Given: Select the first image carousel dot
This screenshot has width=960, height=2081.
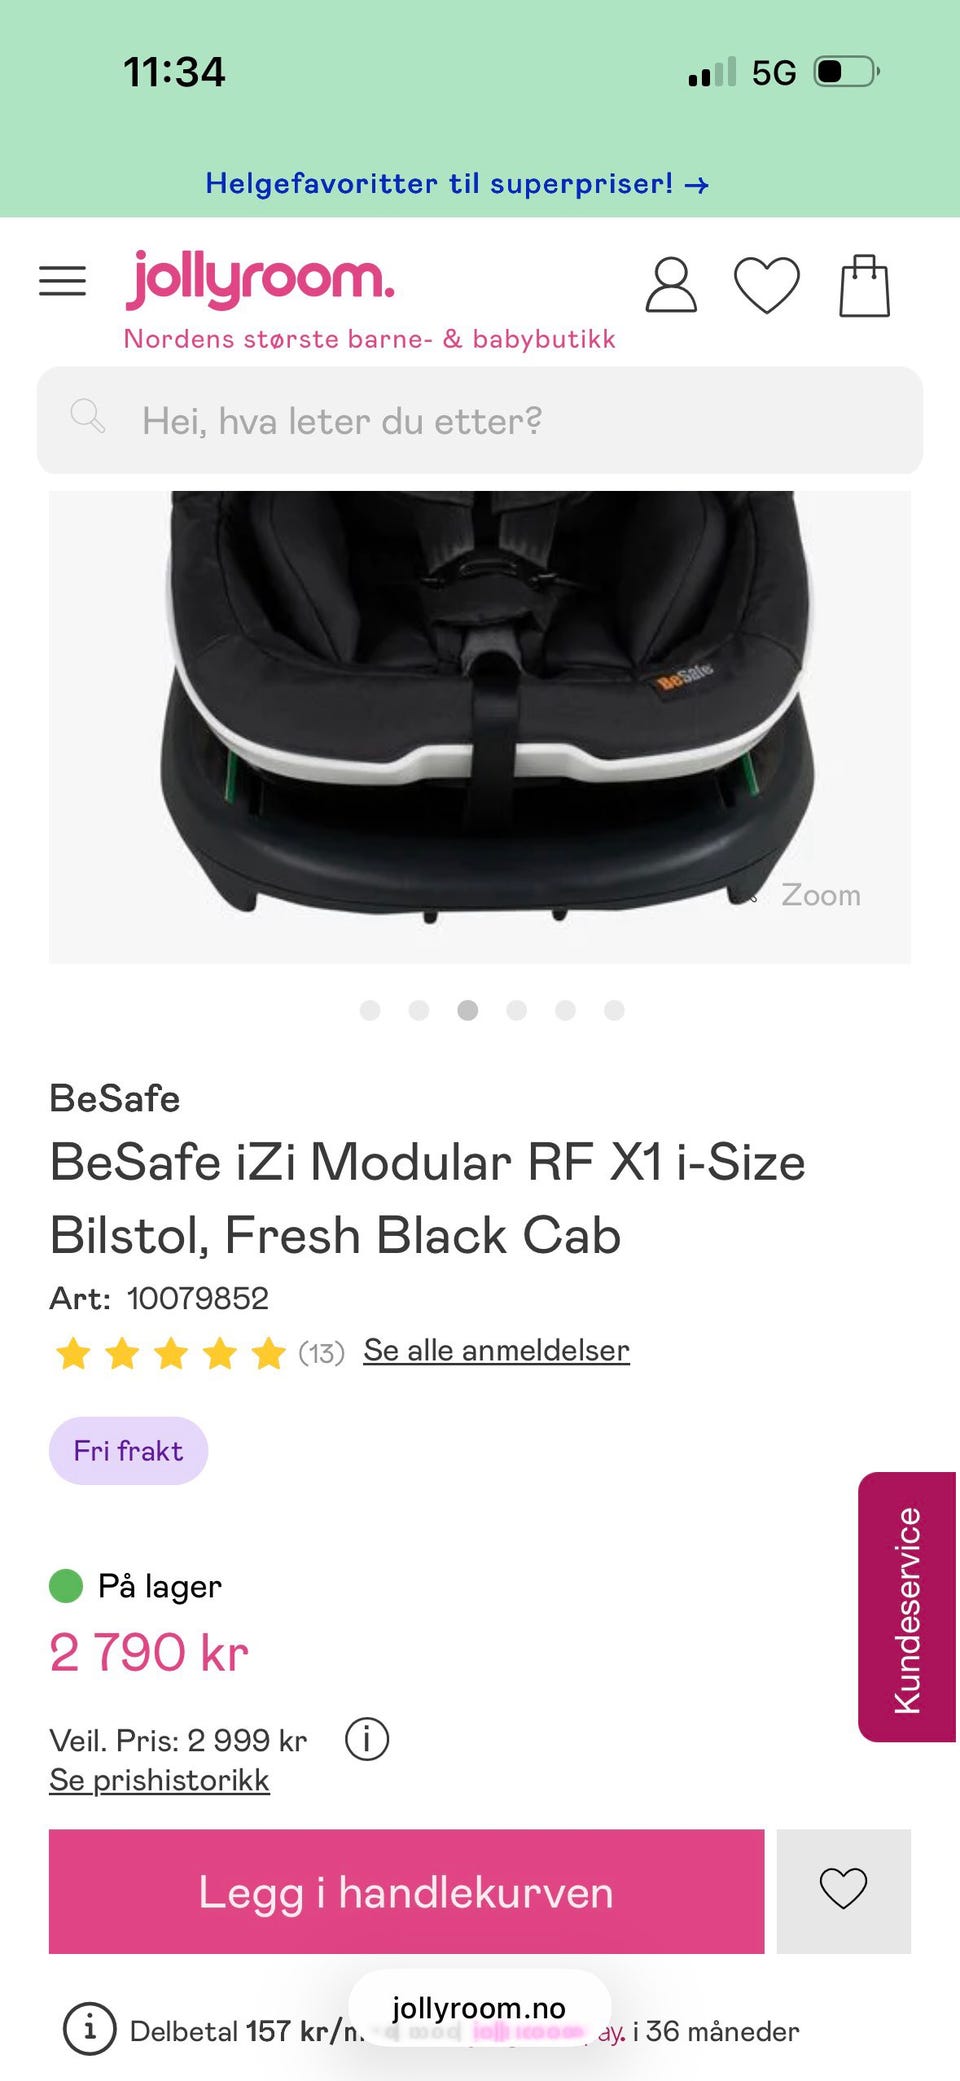Looking at the screenshot, I should 370,1010.
